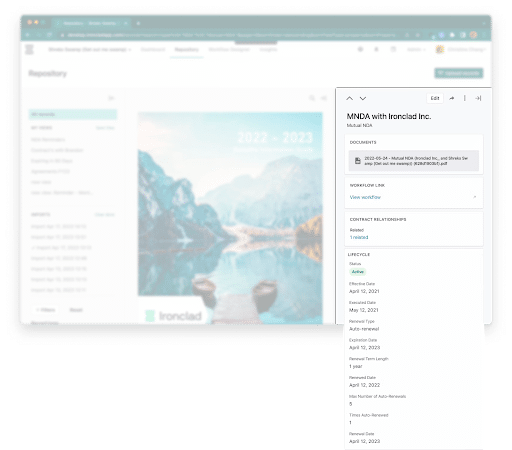Open the Admin dropdown in the header
512x450 pixels.
tap(416, 50)
